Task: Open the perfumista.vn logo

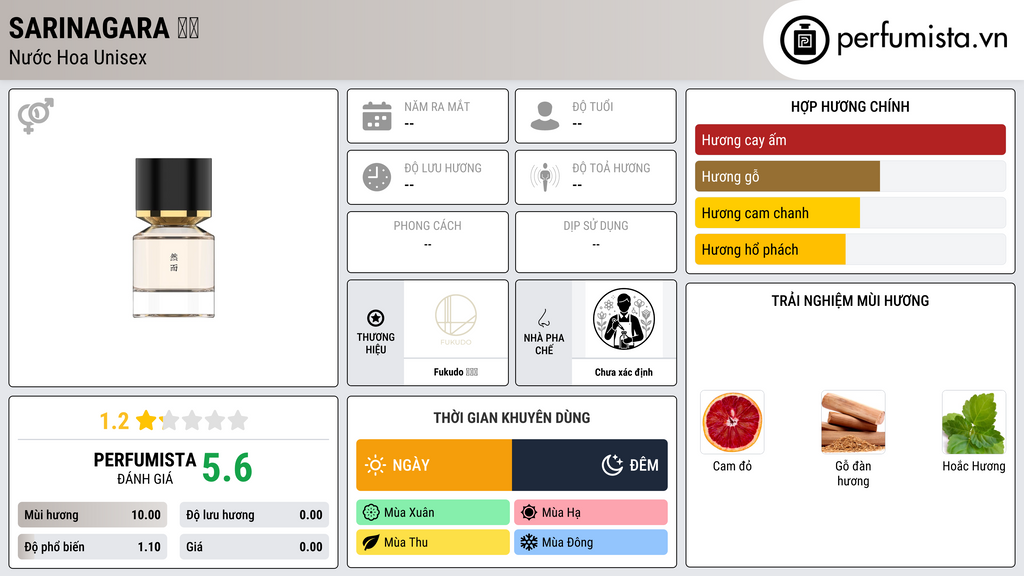Action: click(x=893, y=40)
